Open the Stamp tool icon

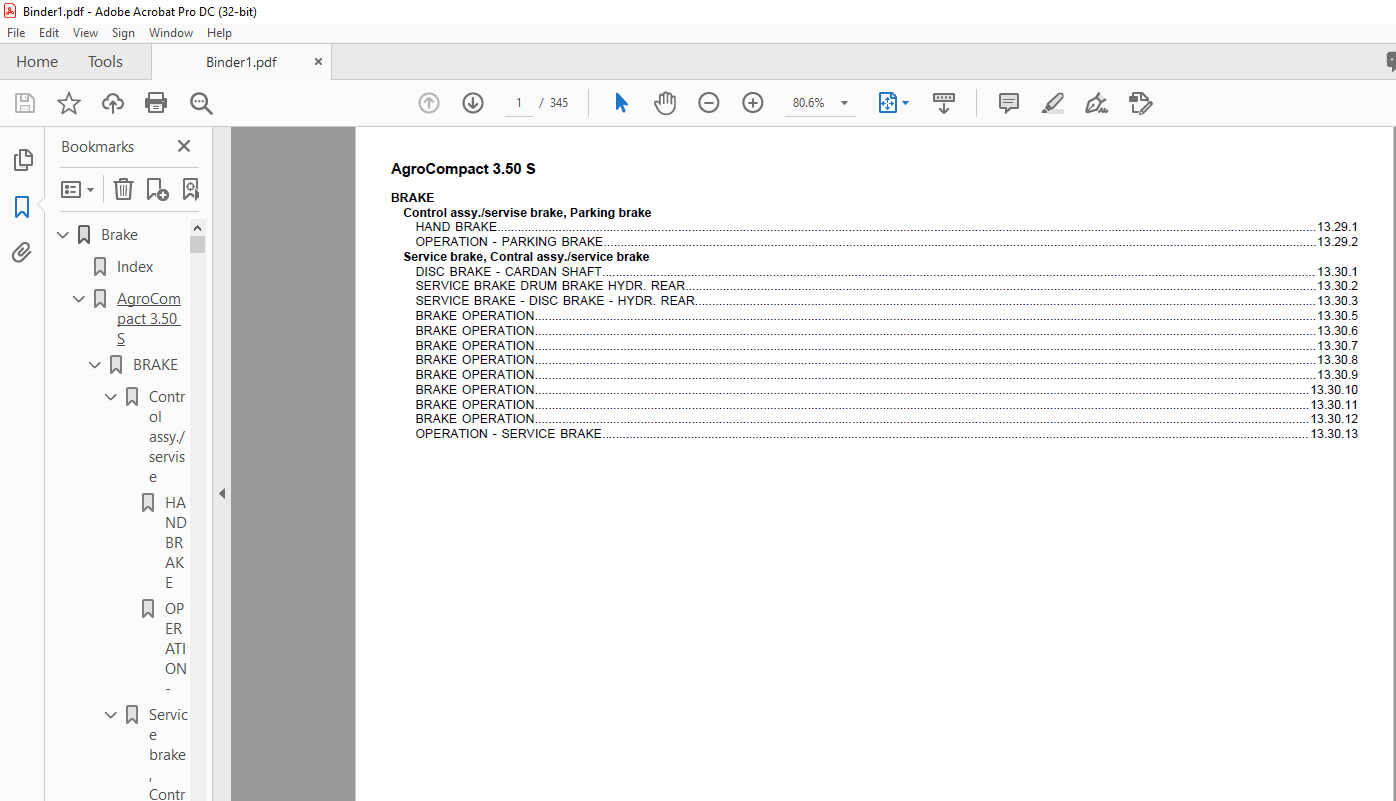pos(1141,103)
